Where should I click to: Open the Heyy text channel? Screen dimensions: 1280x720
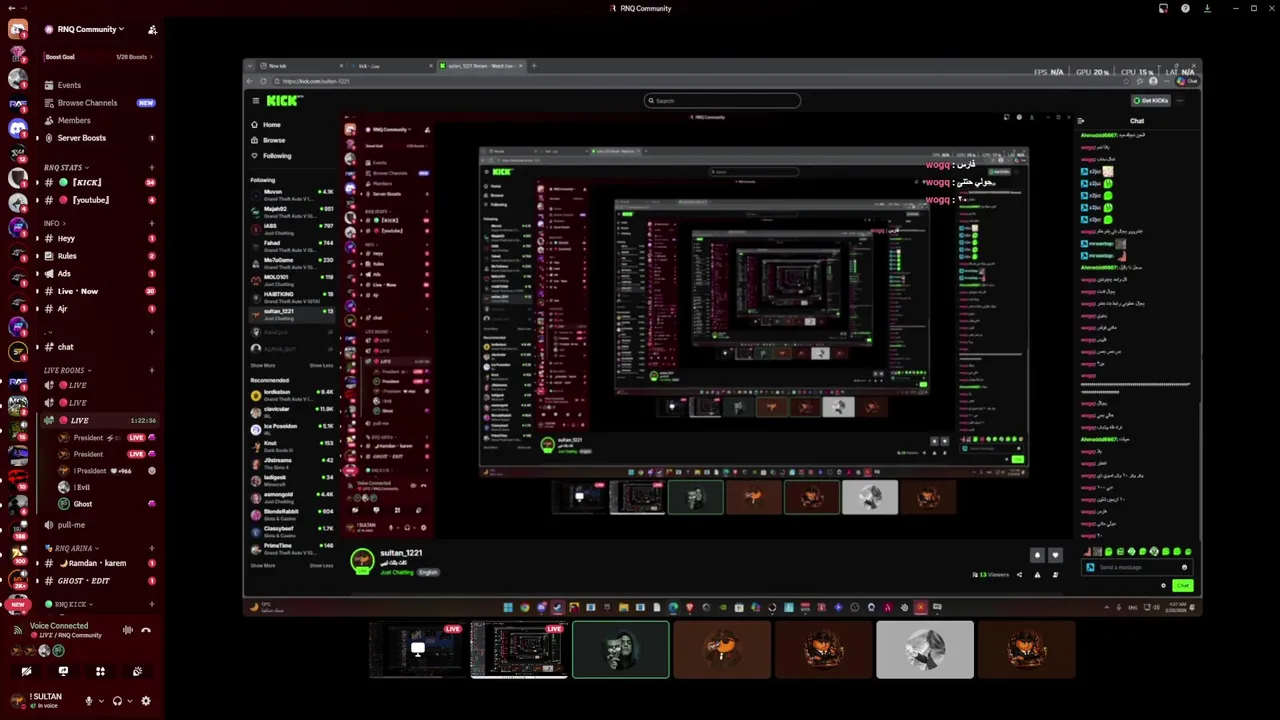pyautogui.click(x=98, y=239)
